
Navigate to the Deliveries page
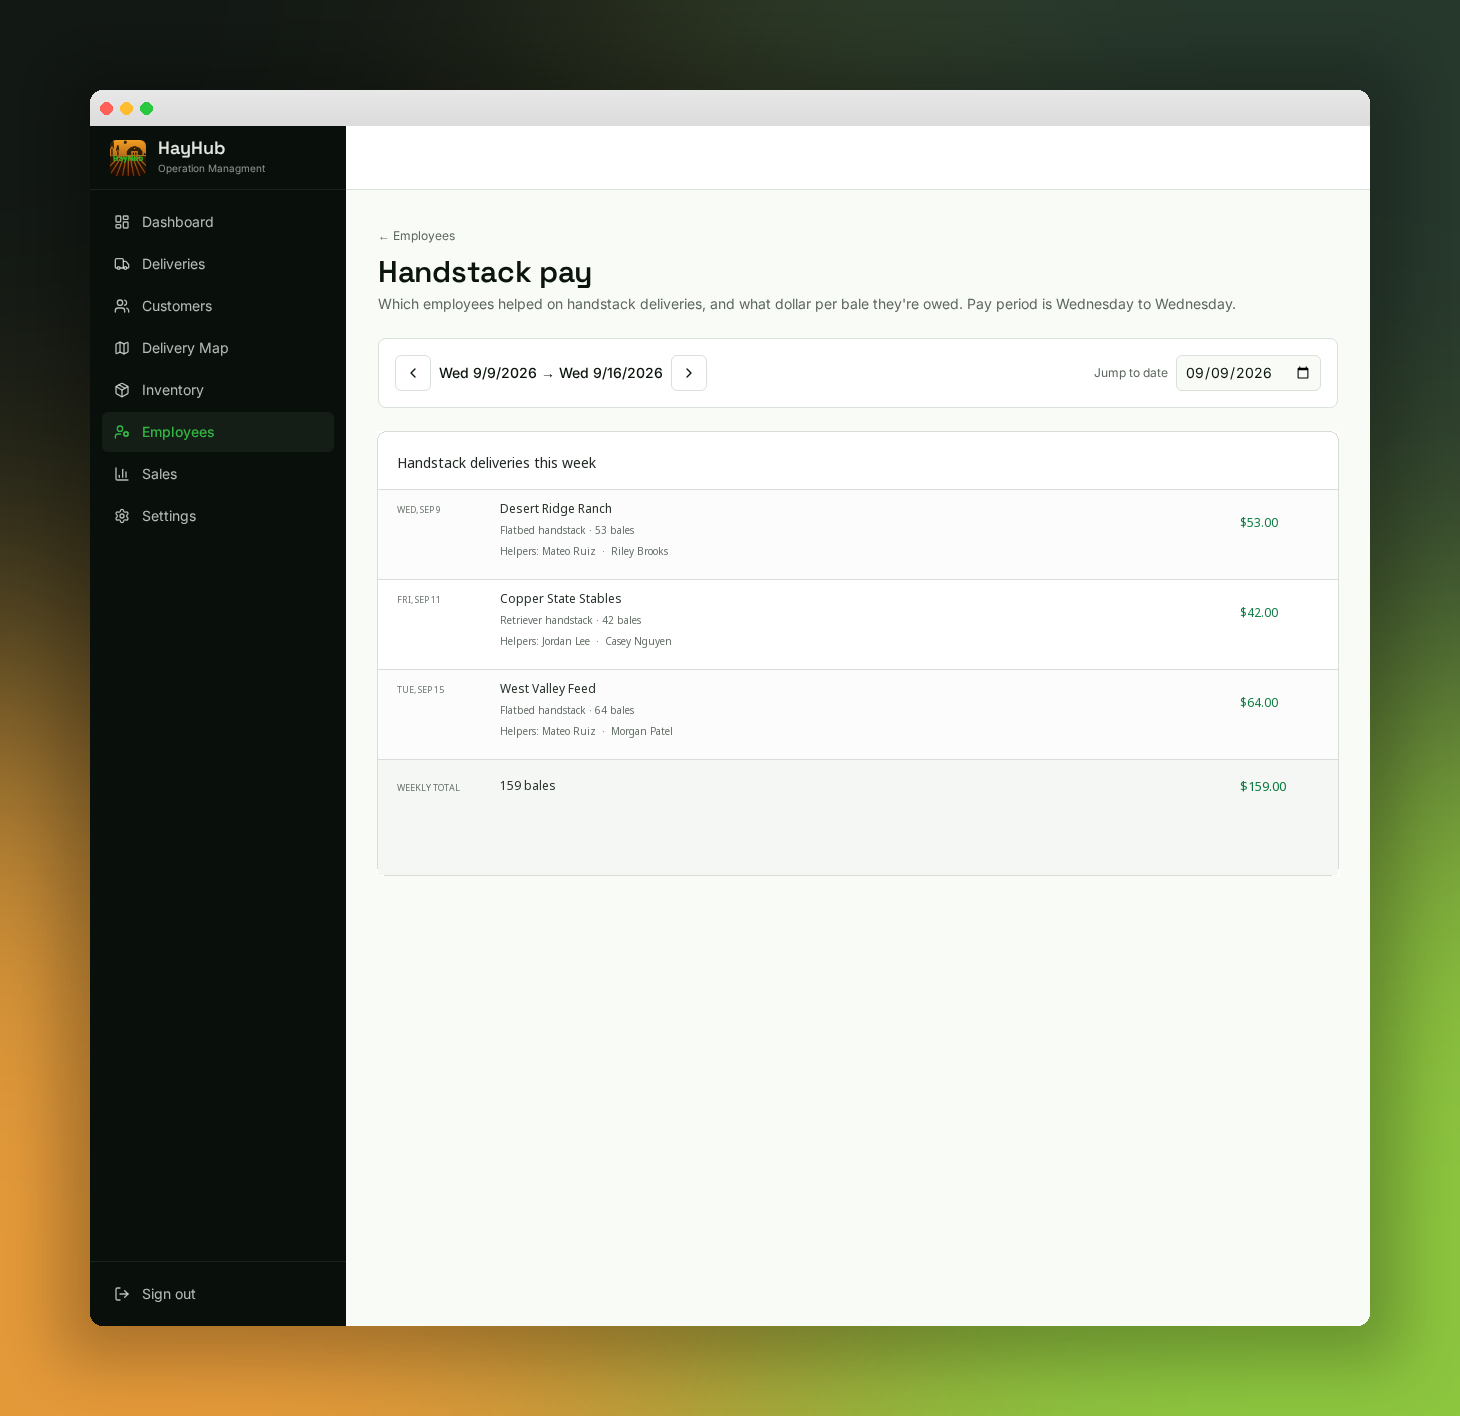tap(218, 264)
